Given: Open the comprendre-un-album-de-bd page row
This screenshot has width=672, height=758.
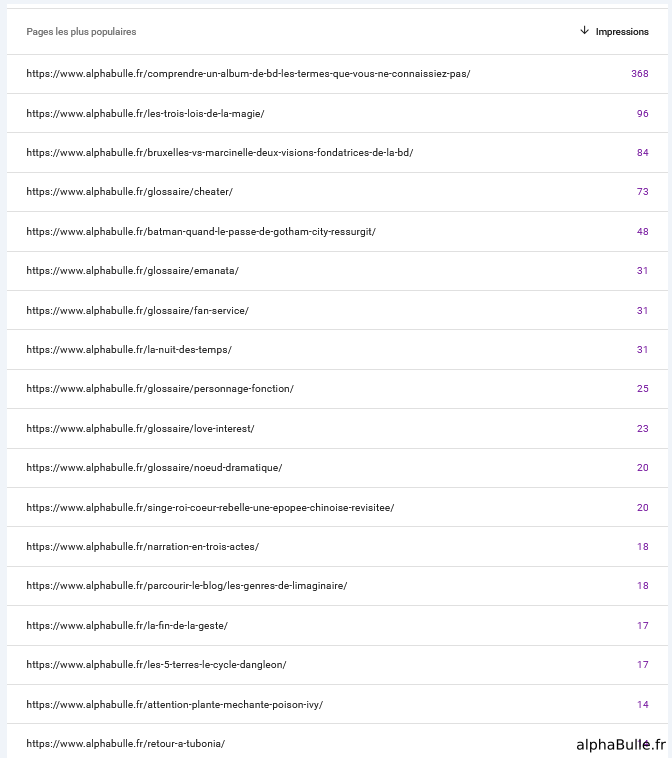Looking at the screenshot, I should click(337, 74).
